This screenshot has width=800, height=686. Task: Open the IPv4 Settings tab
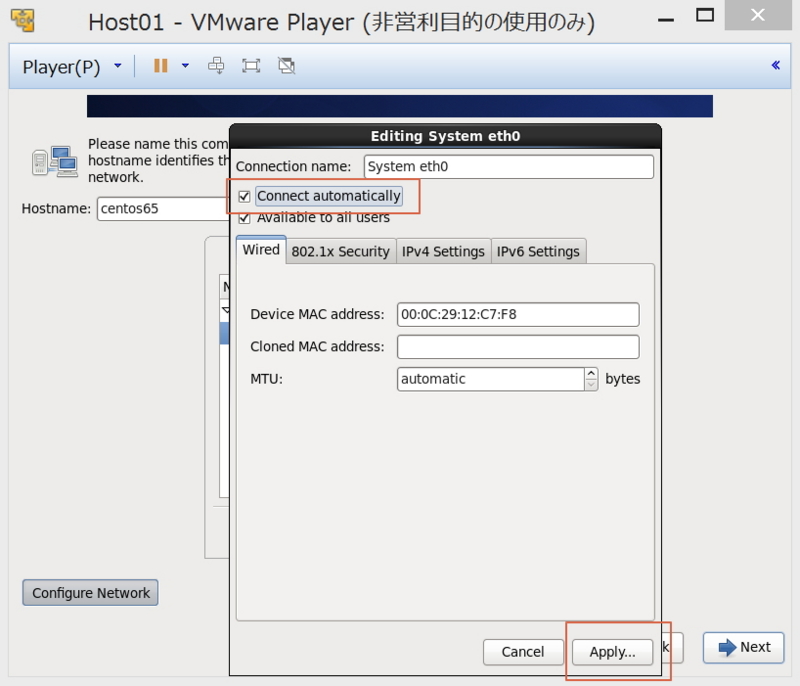443,251
